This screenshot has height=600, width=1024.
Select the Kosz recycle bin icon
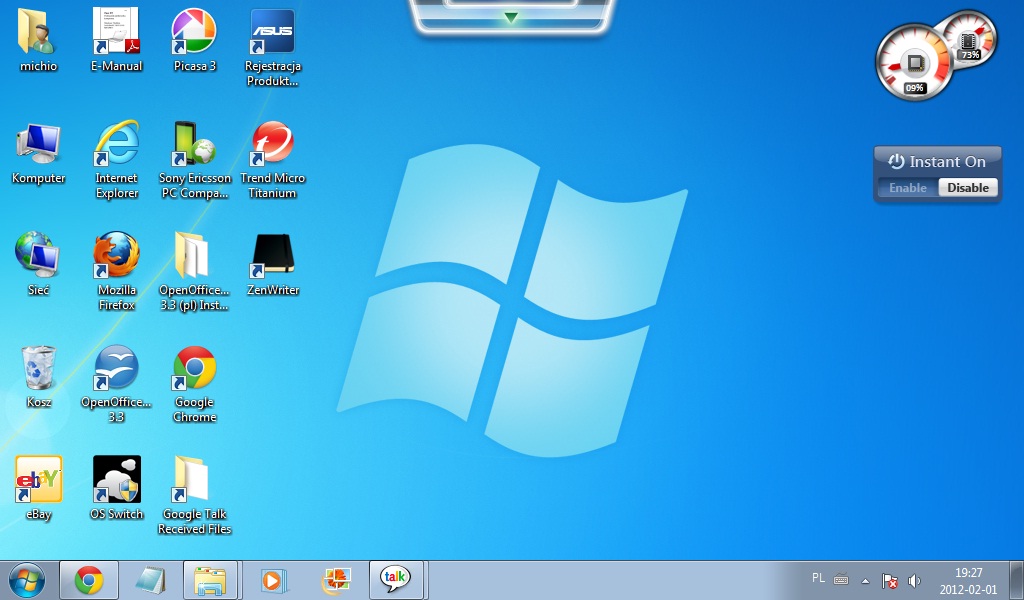pyautogui.click(x=39, y=368)
